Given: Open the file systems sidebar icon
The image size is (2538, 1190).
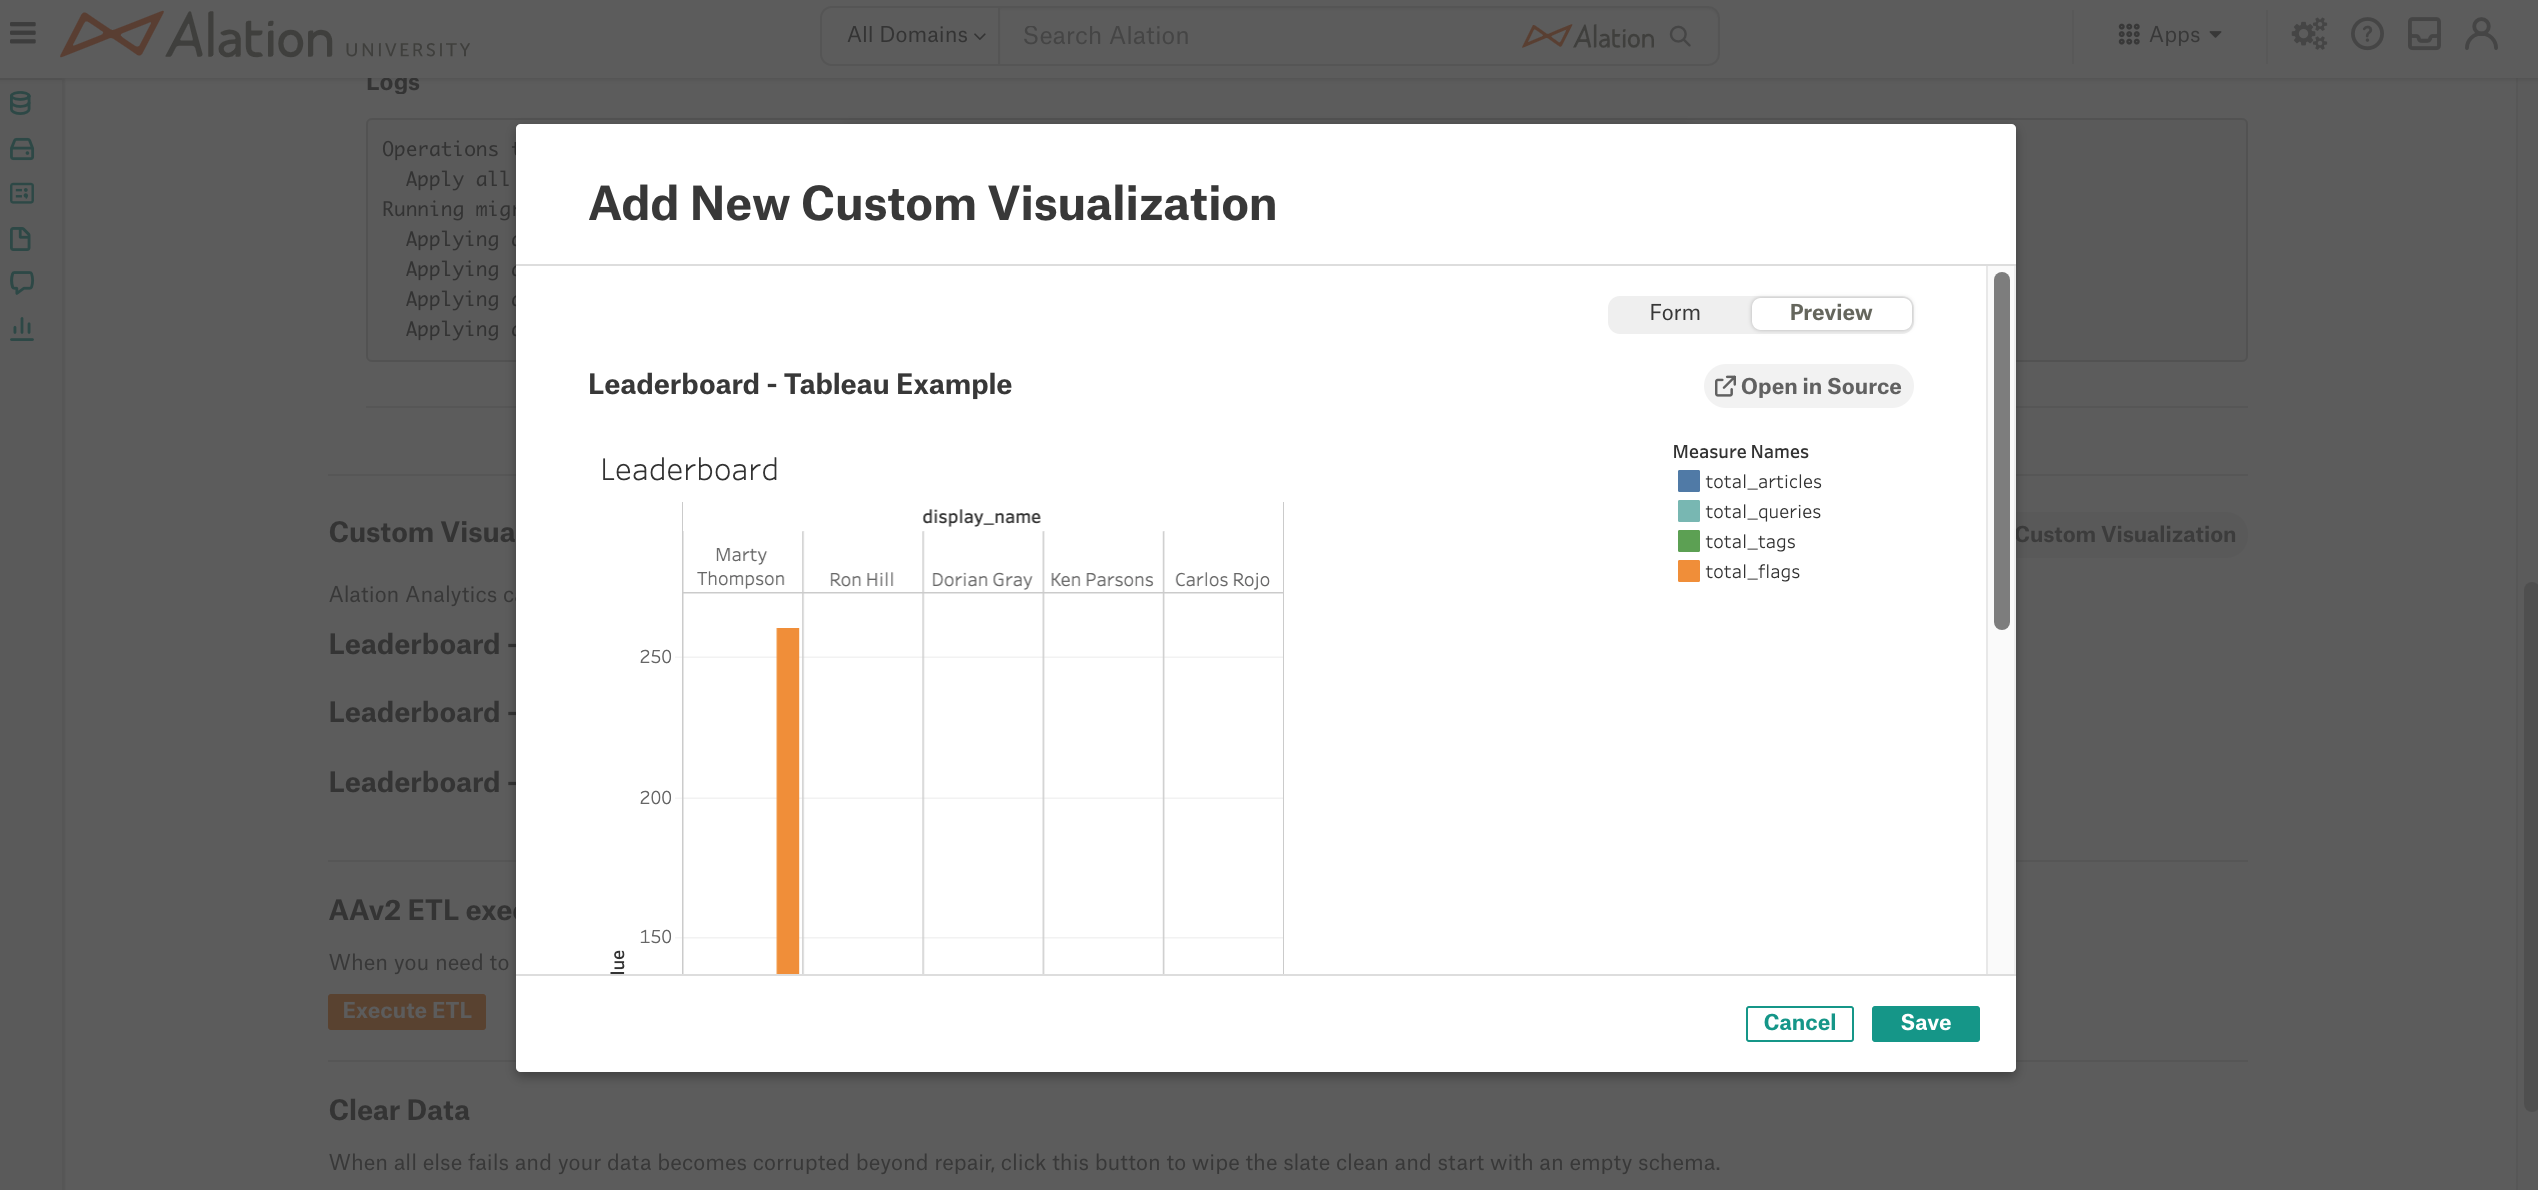Looking at the screenshot, I should (x=21, y=149).
